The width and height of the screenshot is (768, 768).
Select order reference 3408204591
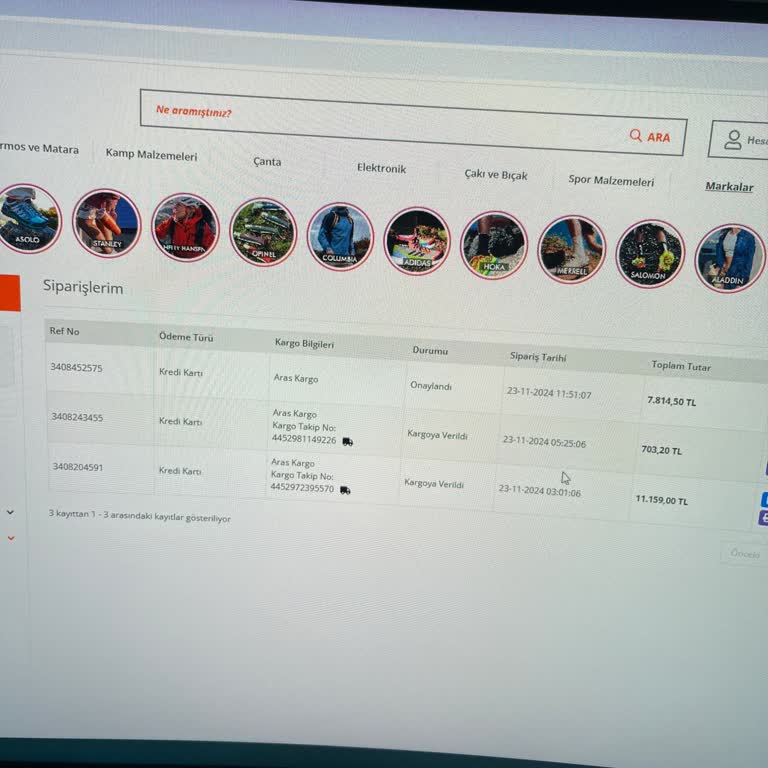[x=78, y=467]
